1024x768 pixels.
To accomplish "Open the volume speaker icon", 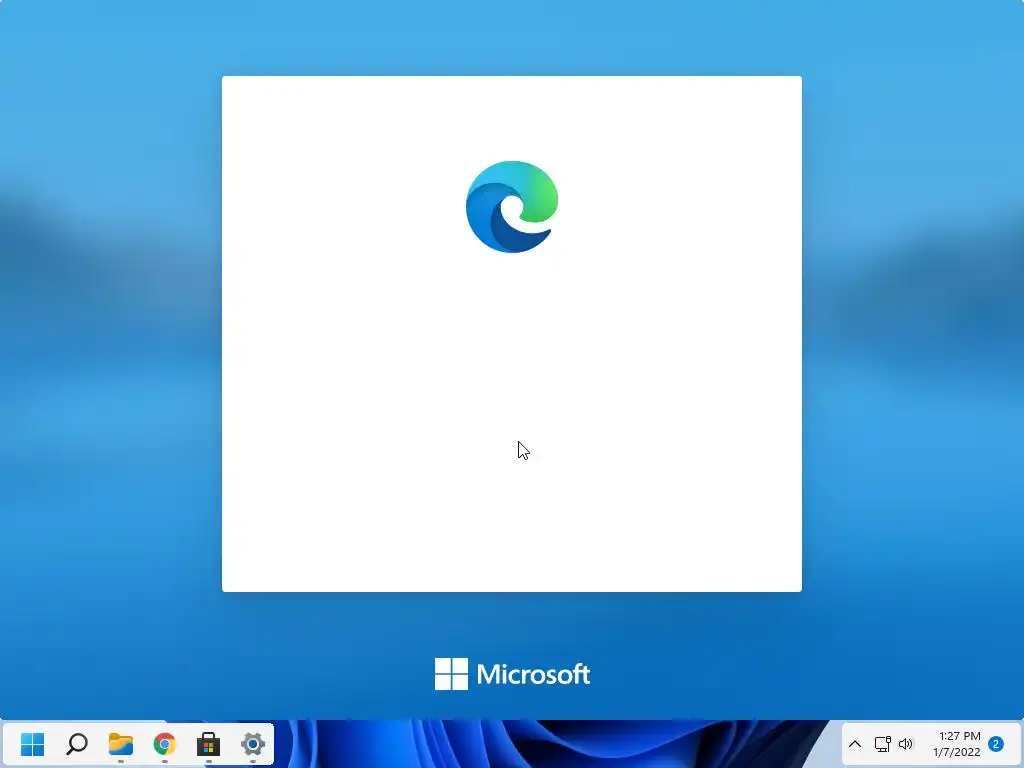I will click(x=906, y=744).
